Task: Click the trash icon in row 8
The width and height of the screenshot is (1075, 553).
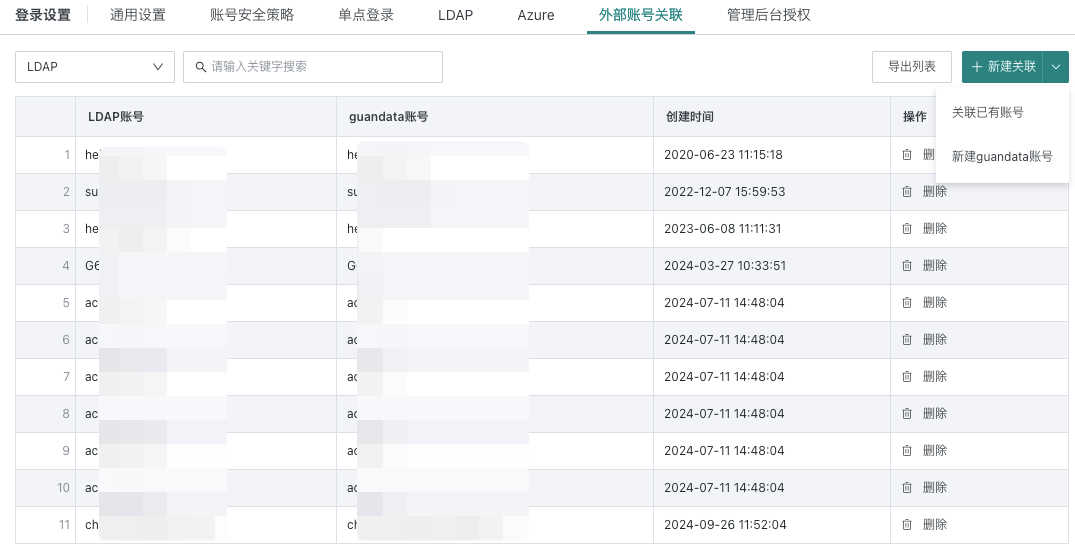Action: [907, 414]
